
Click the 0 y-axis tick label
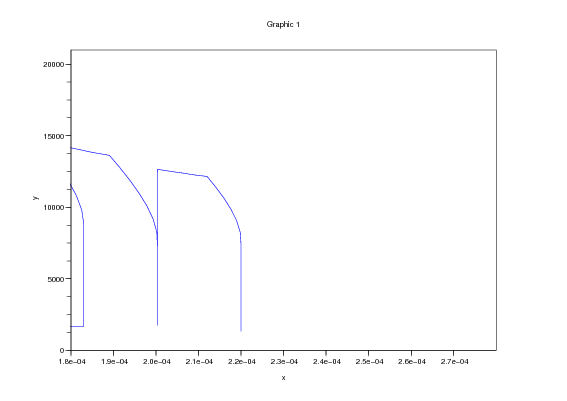pyautogui.click(x=62, y=350)
